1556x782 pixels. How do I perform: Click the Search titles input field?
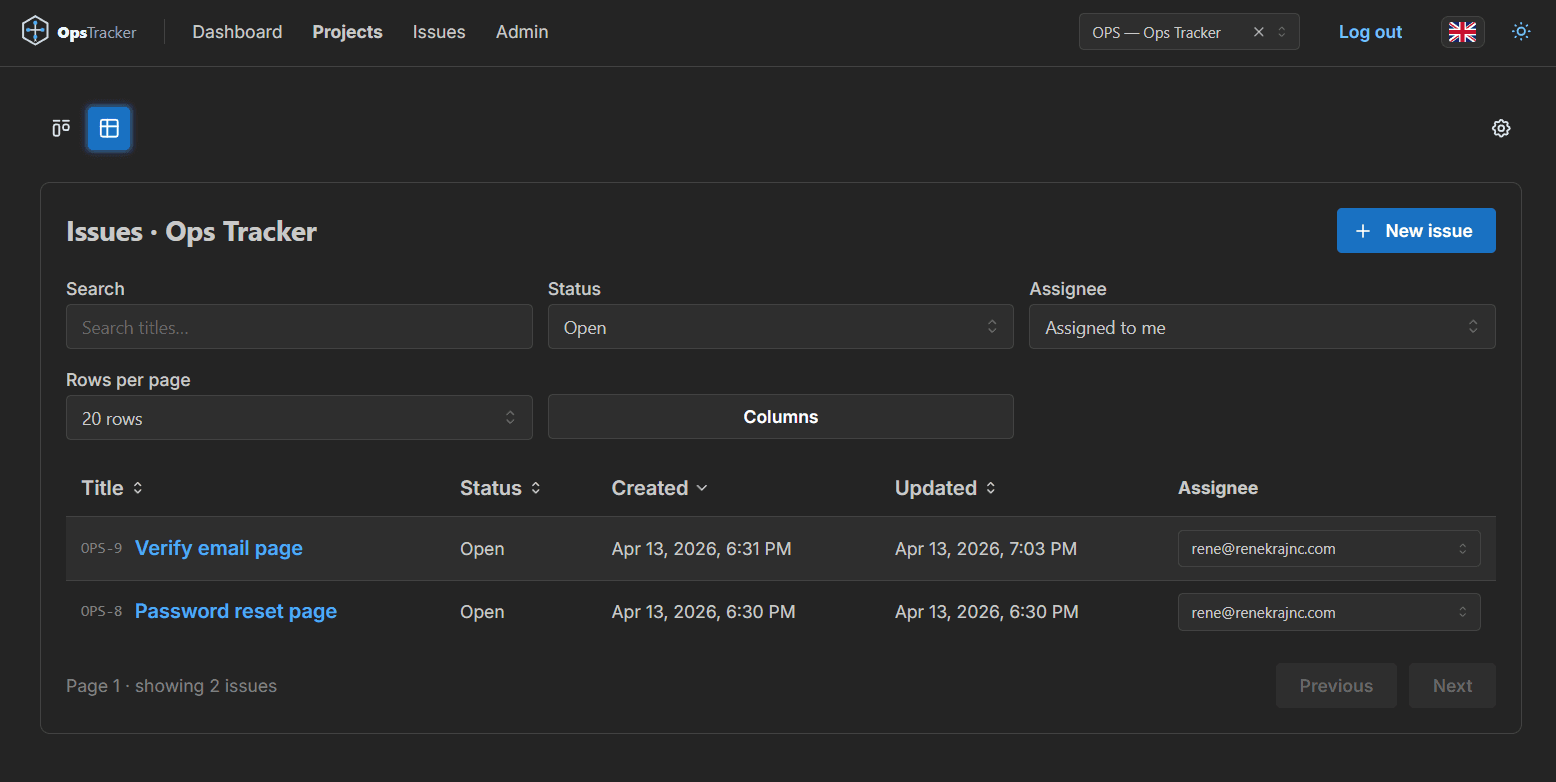[x=299, y=326]
